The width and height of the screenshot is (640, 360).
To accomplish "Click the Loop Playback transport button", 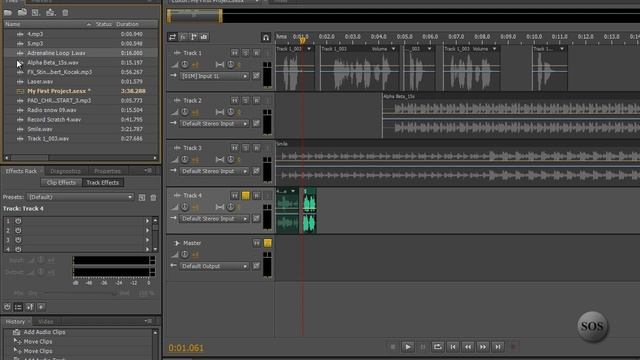I will tap(438, 347).
